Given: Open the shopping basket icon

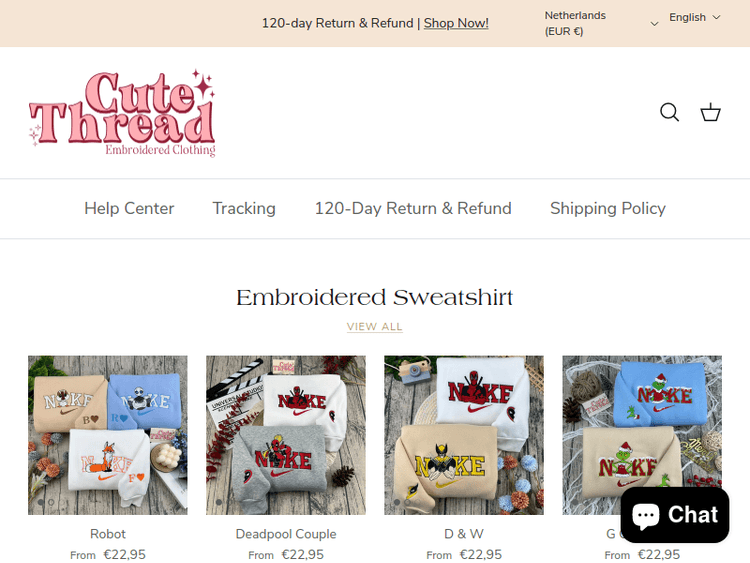Looking at the screenshot, I should [710, 112].
